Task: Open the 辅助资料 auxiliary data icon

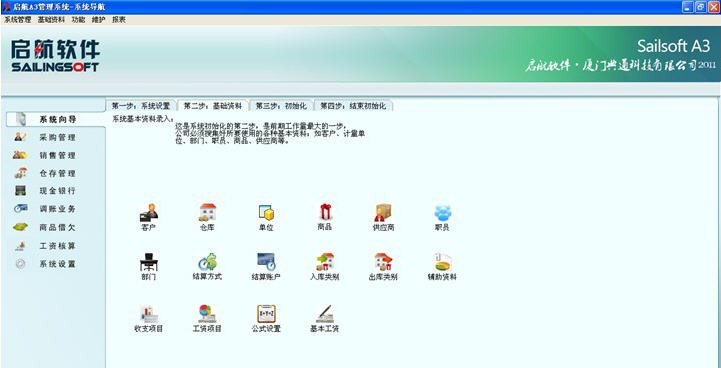Action: 442,267
